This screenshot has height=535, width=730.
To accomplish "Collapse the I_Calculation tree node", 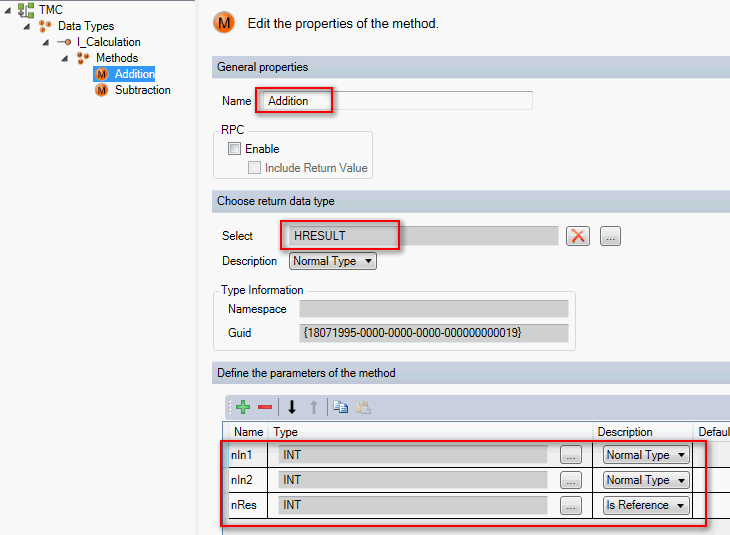I will click(46, 42).
